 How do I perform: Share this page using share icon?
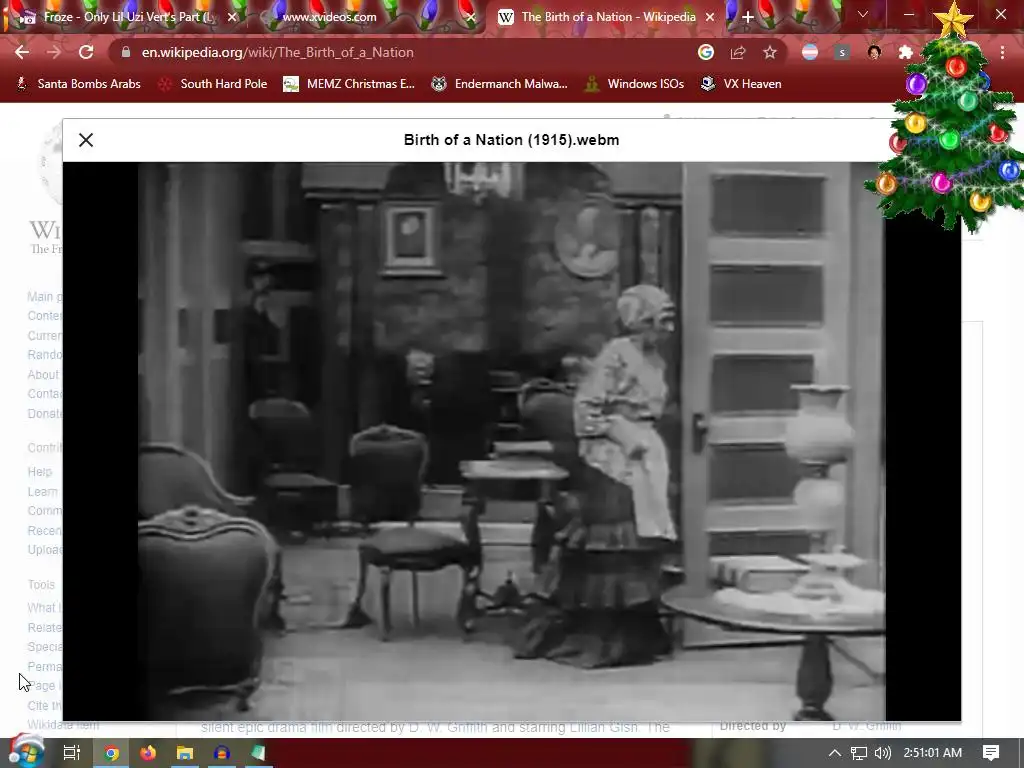[738, 52]
